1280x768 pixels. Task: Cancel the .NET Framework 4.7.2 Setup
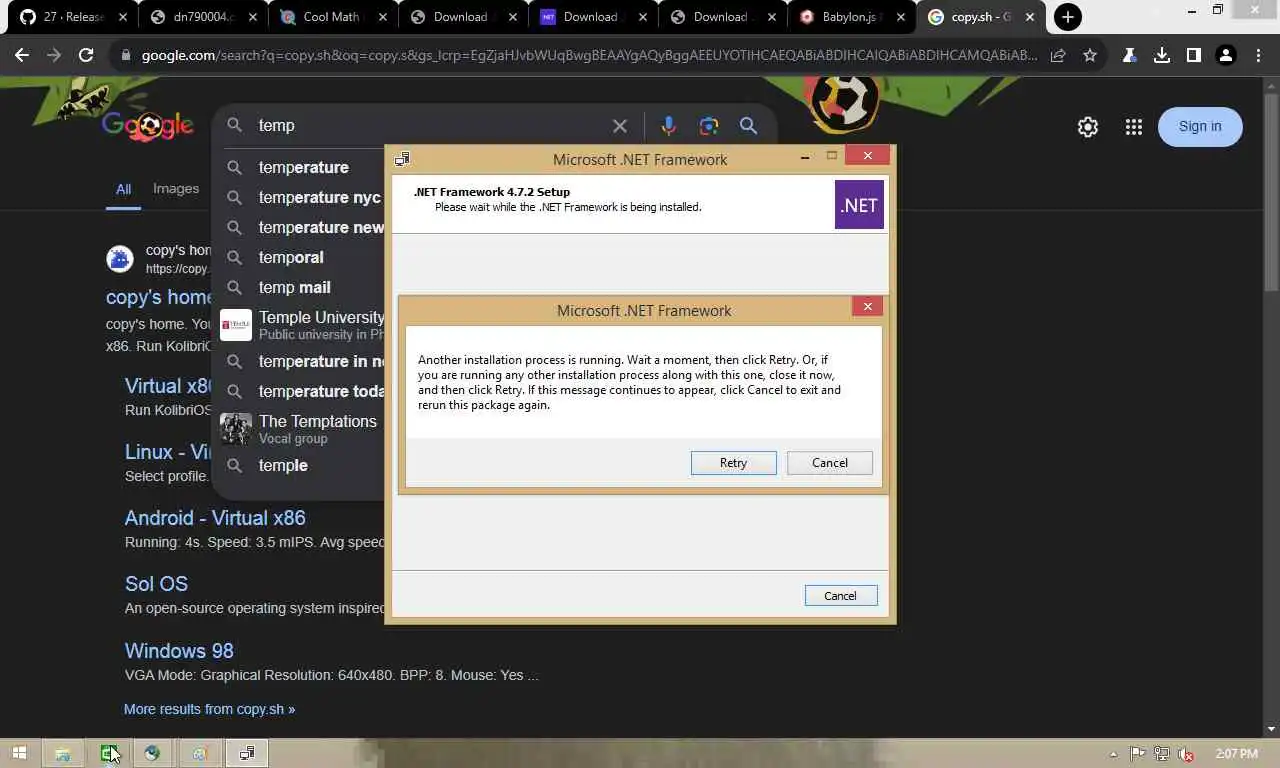(840, 596)
